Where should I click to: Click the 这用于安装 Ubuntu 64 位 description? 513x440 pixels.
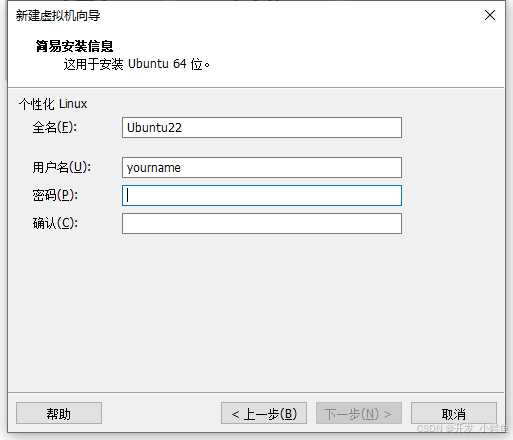click(137, 64)
